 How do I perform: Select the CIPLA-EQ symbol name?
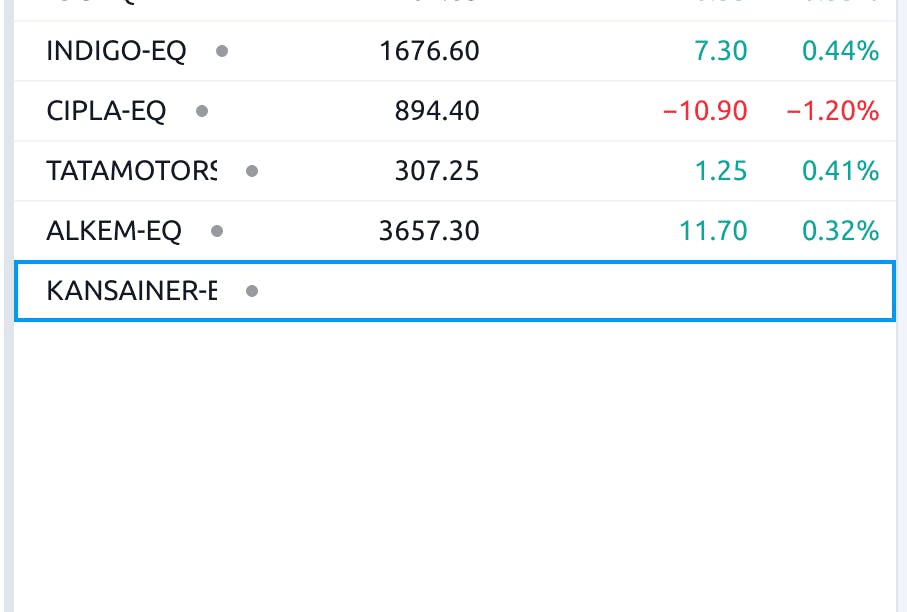(106, 110)
